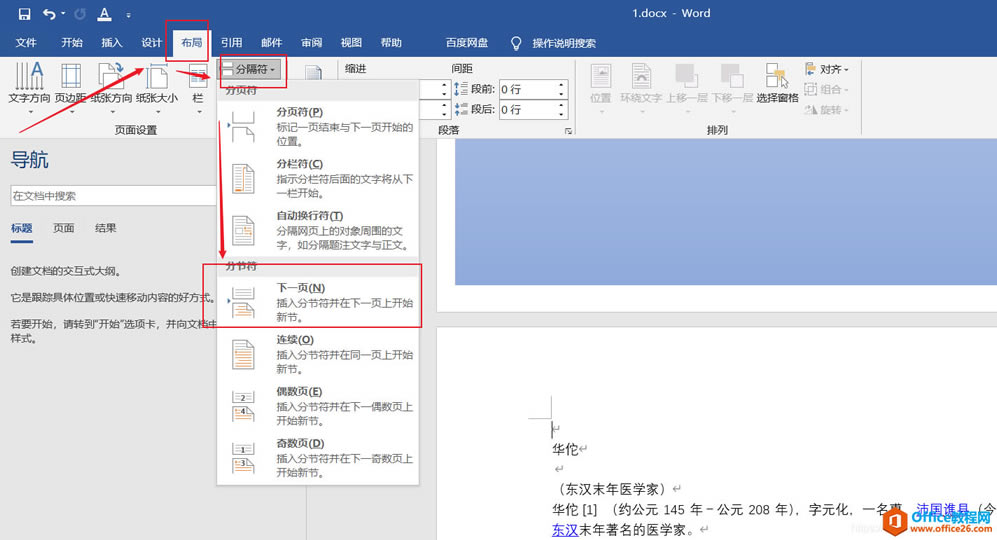Click the 页面设置 group label
997x540 pixels.
[x=135, y=130]
